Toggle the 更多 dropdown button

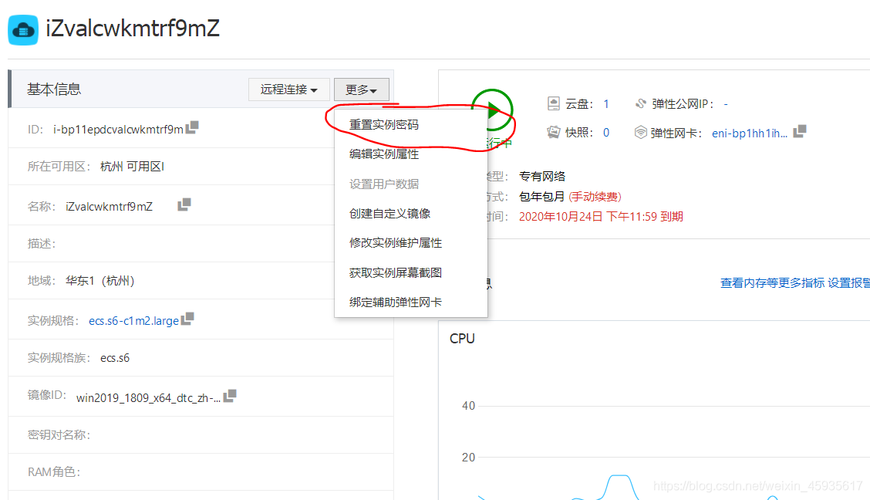point(361,89)
